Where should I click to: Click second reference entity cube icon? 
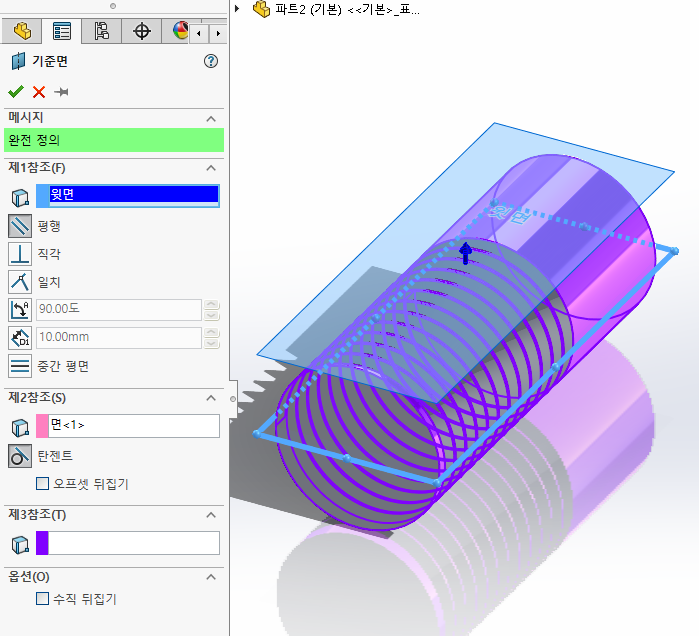point(20,427)
